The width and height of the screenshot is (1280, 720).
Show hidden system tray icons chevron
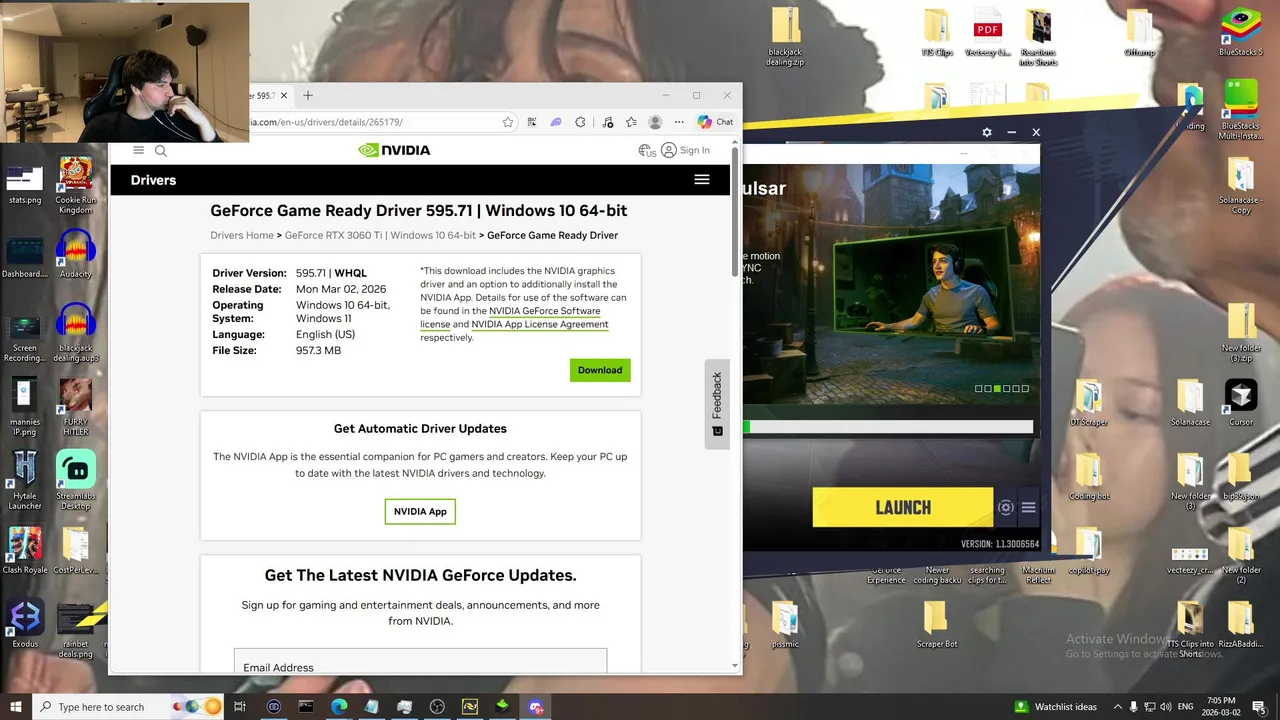point(1118,707)
